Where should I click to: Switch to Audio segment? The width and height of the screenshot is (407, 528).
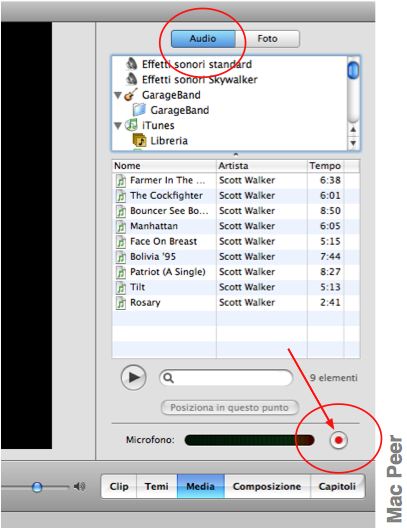tap(203, 39)
